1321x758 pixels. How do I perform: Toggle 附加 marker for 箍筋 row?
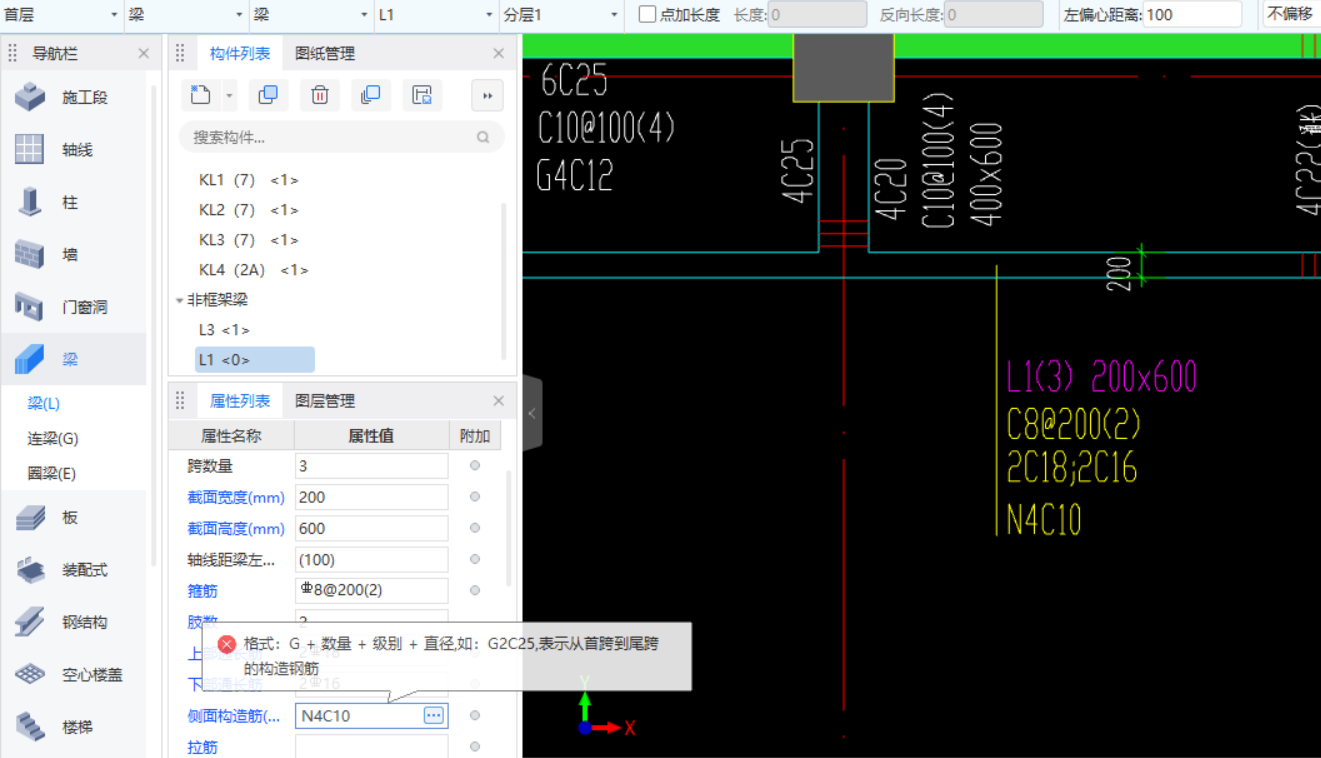coord(475,590)
